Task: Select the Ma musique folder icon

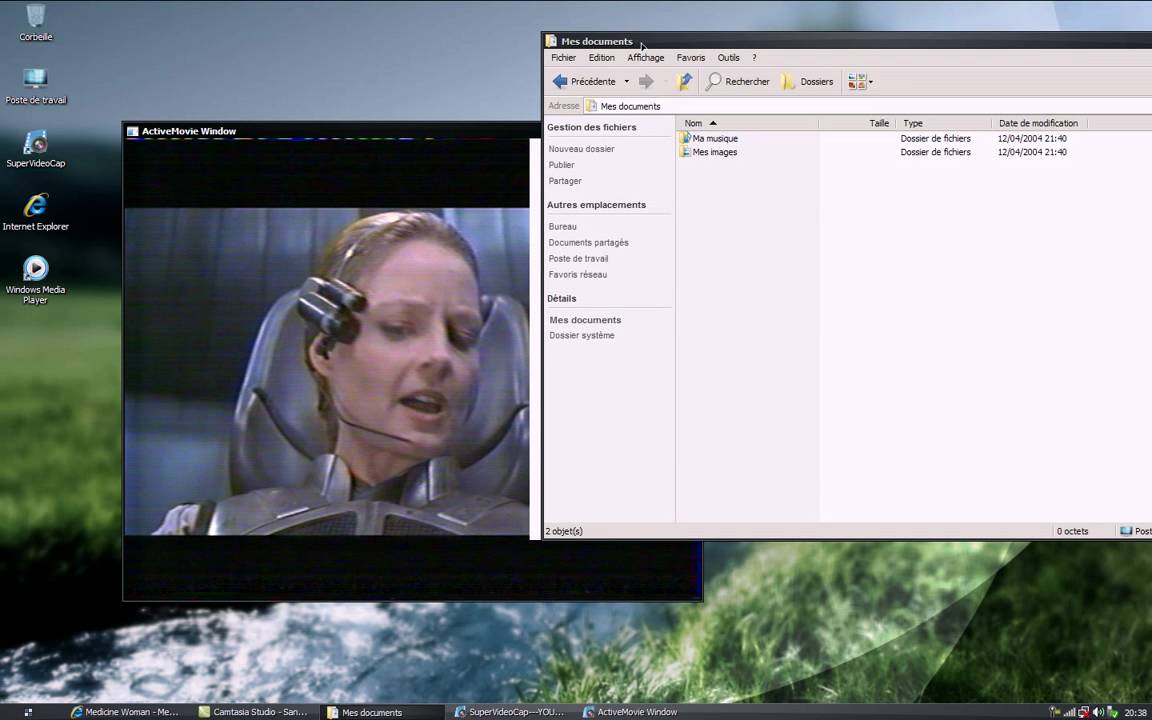Action: click(x=685, y=138)
